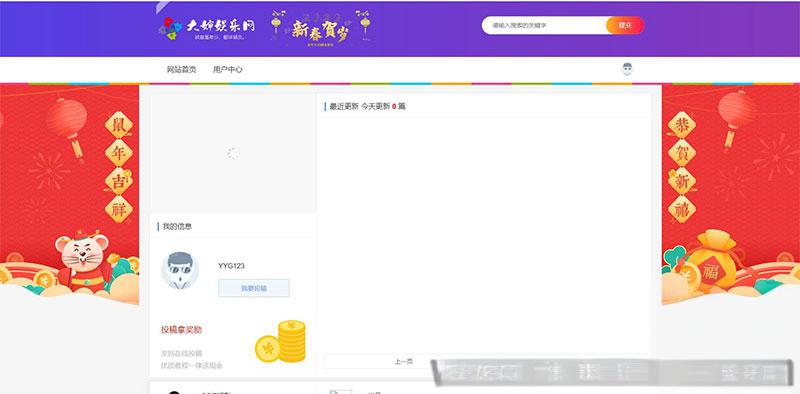Select the username YYG123
This screenshot has width=800, height=394.
click(x=231, y=266)
